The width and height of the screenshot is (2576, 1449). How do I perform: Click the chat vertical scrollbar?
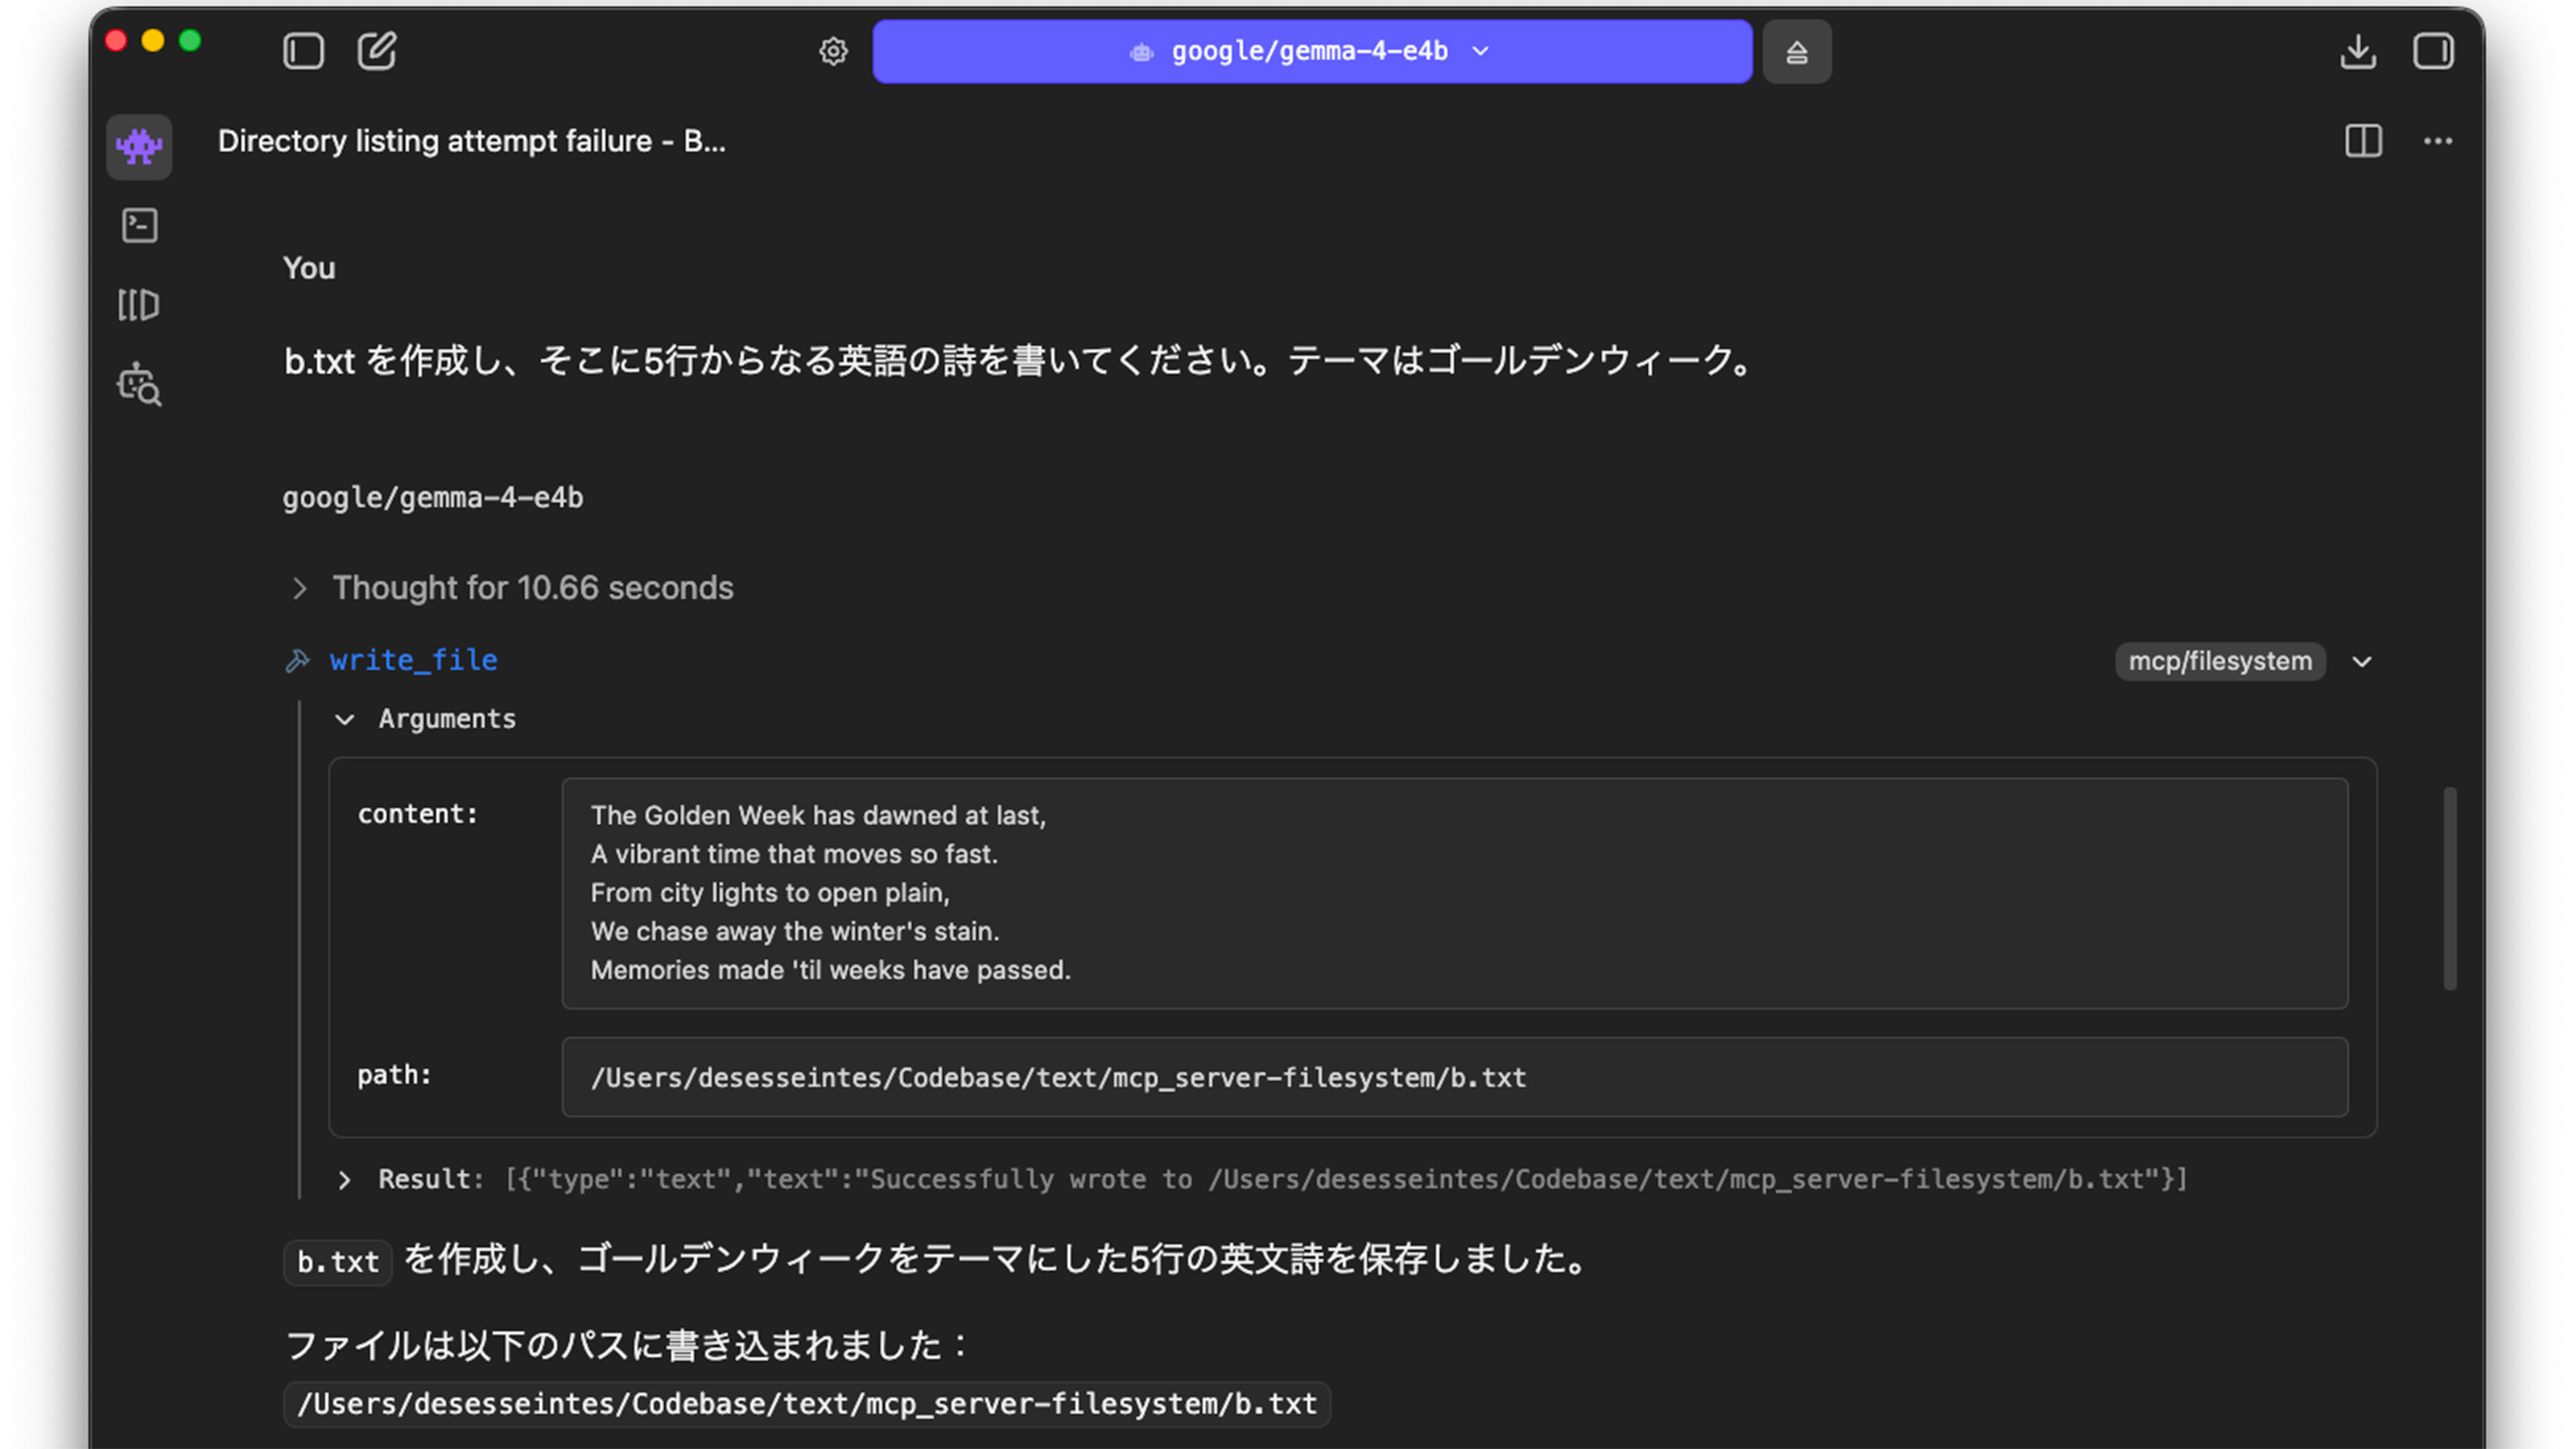click(2450, 888)
